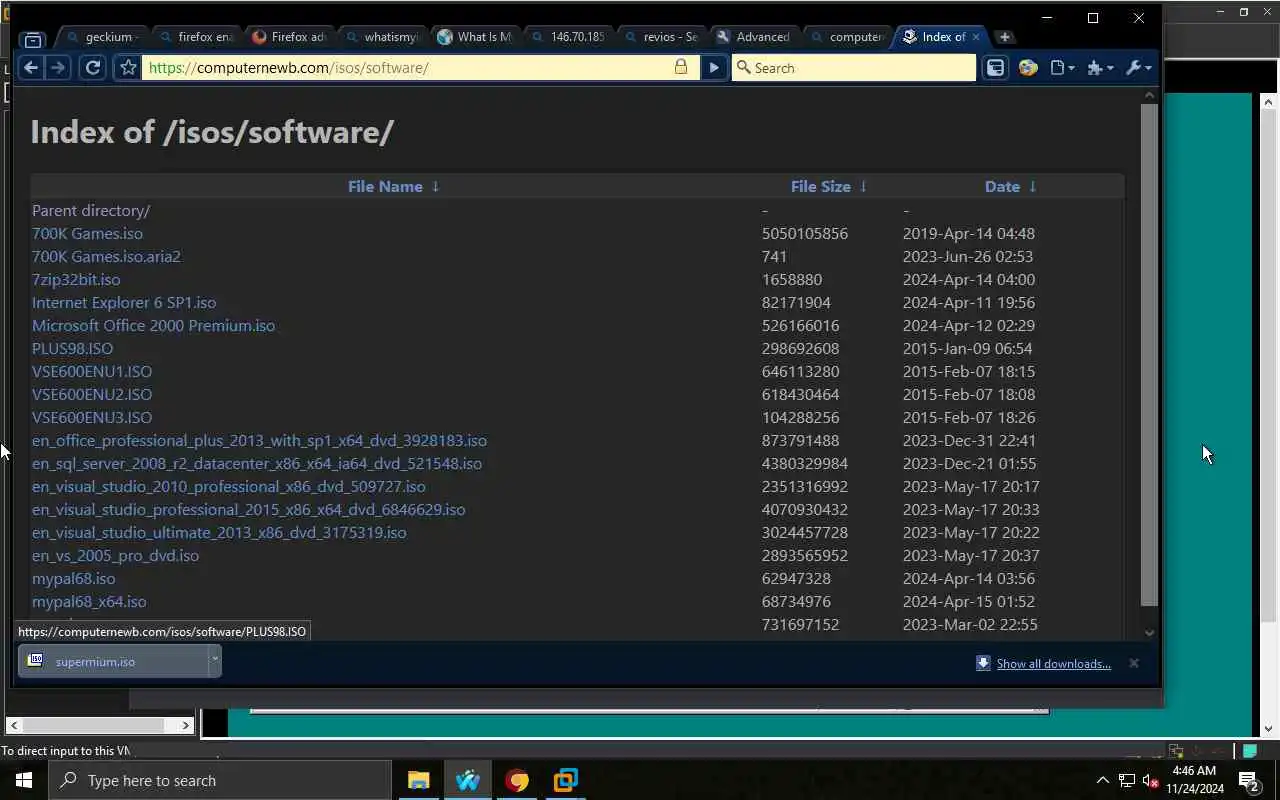Download the SQL Server 2008 R2 iso
Viewport: 1280px width, 800px height.
(x=257, y=463)
